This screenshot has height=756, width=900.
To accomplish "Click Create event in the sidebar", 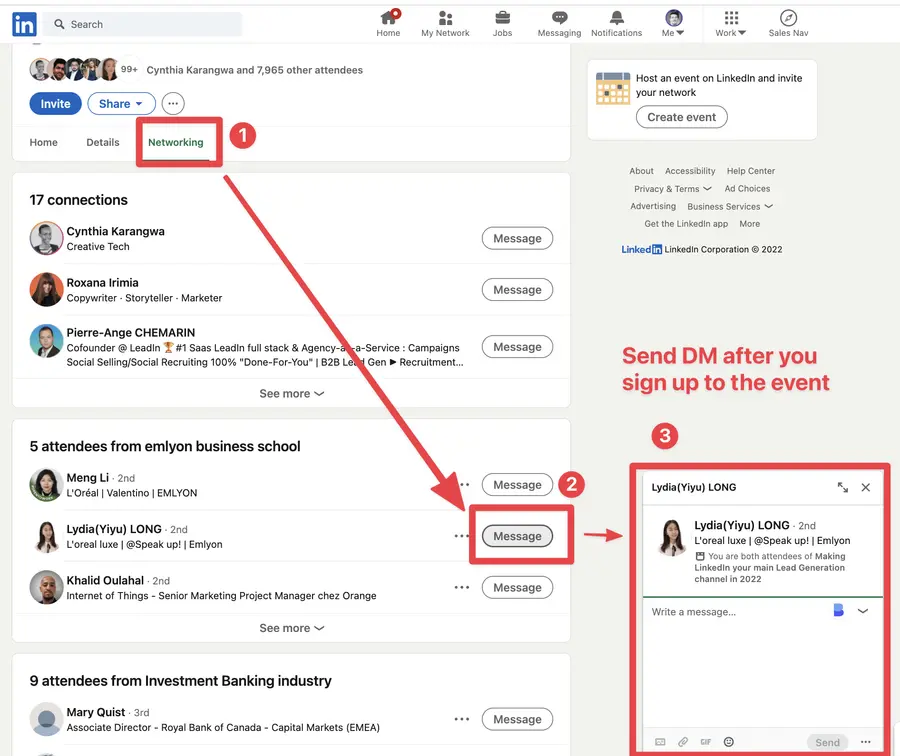I will [681, 117].
